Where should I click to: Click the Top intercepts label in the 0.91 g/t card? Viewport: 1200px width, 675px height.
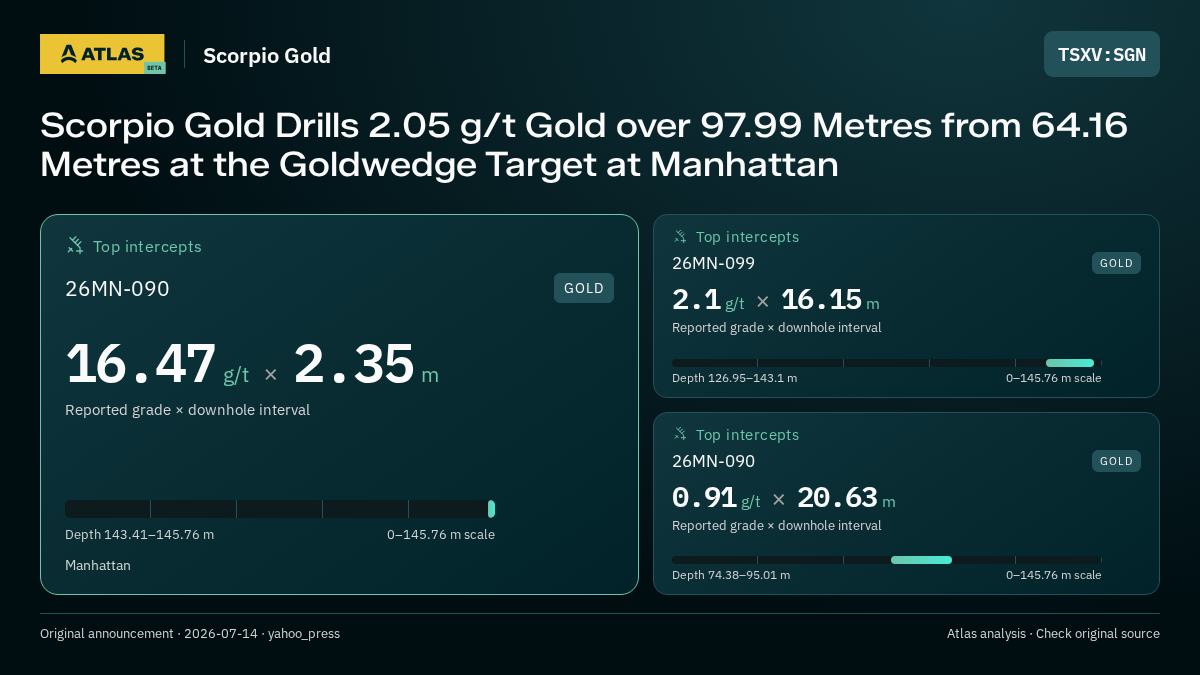point(747,435)
